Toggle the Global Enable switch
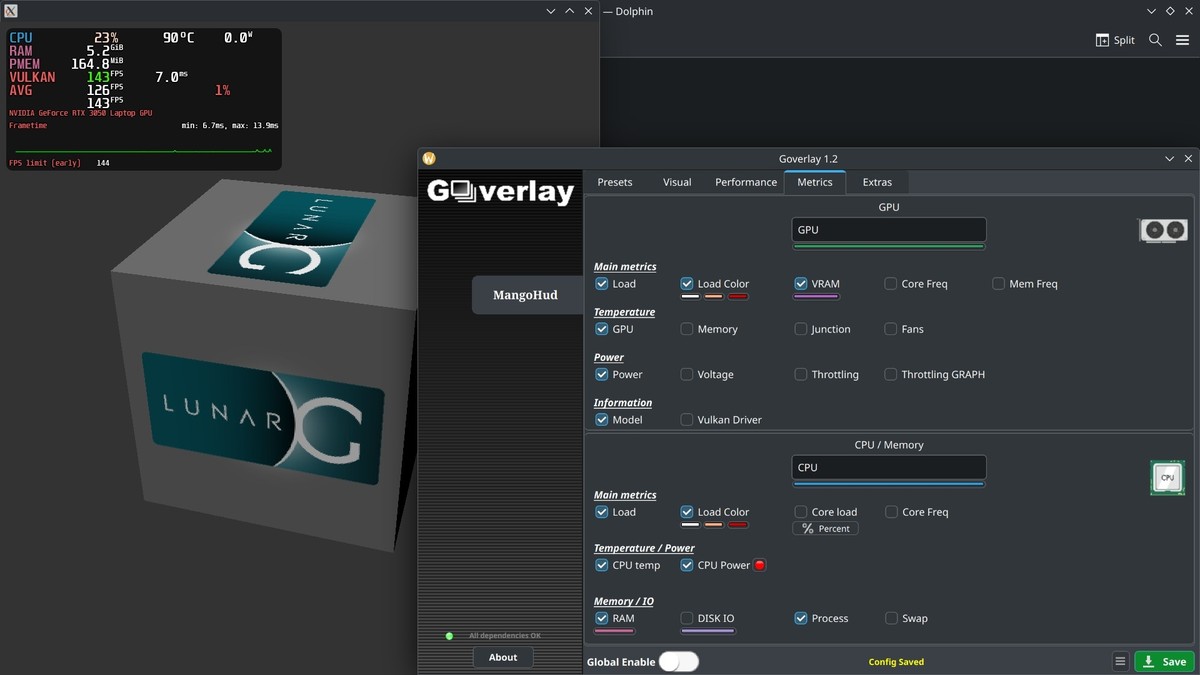Image resolution: width=1200 pixels, height=675 pixels. (x=679, y=661)
